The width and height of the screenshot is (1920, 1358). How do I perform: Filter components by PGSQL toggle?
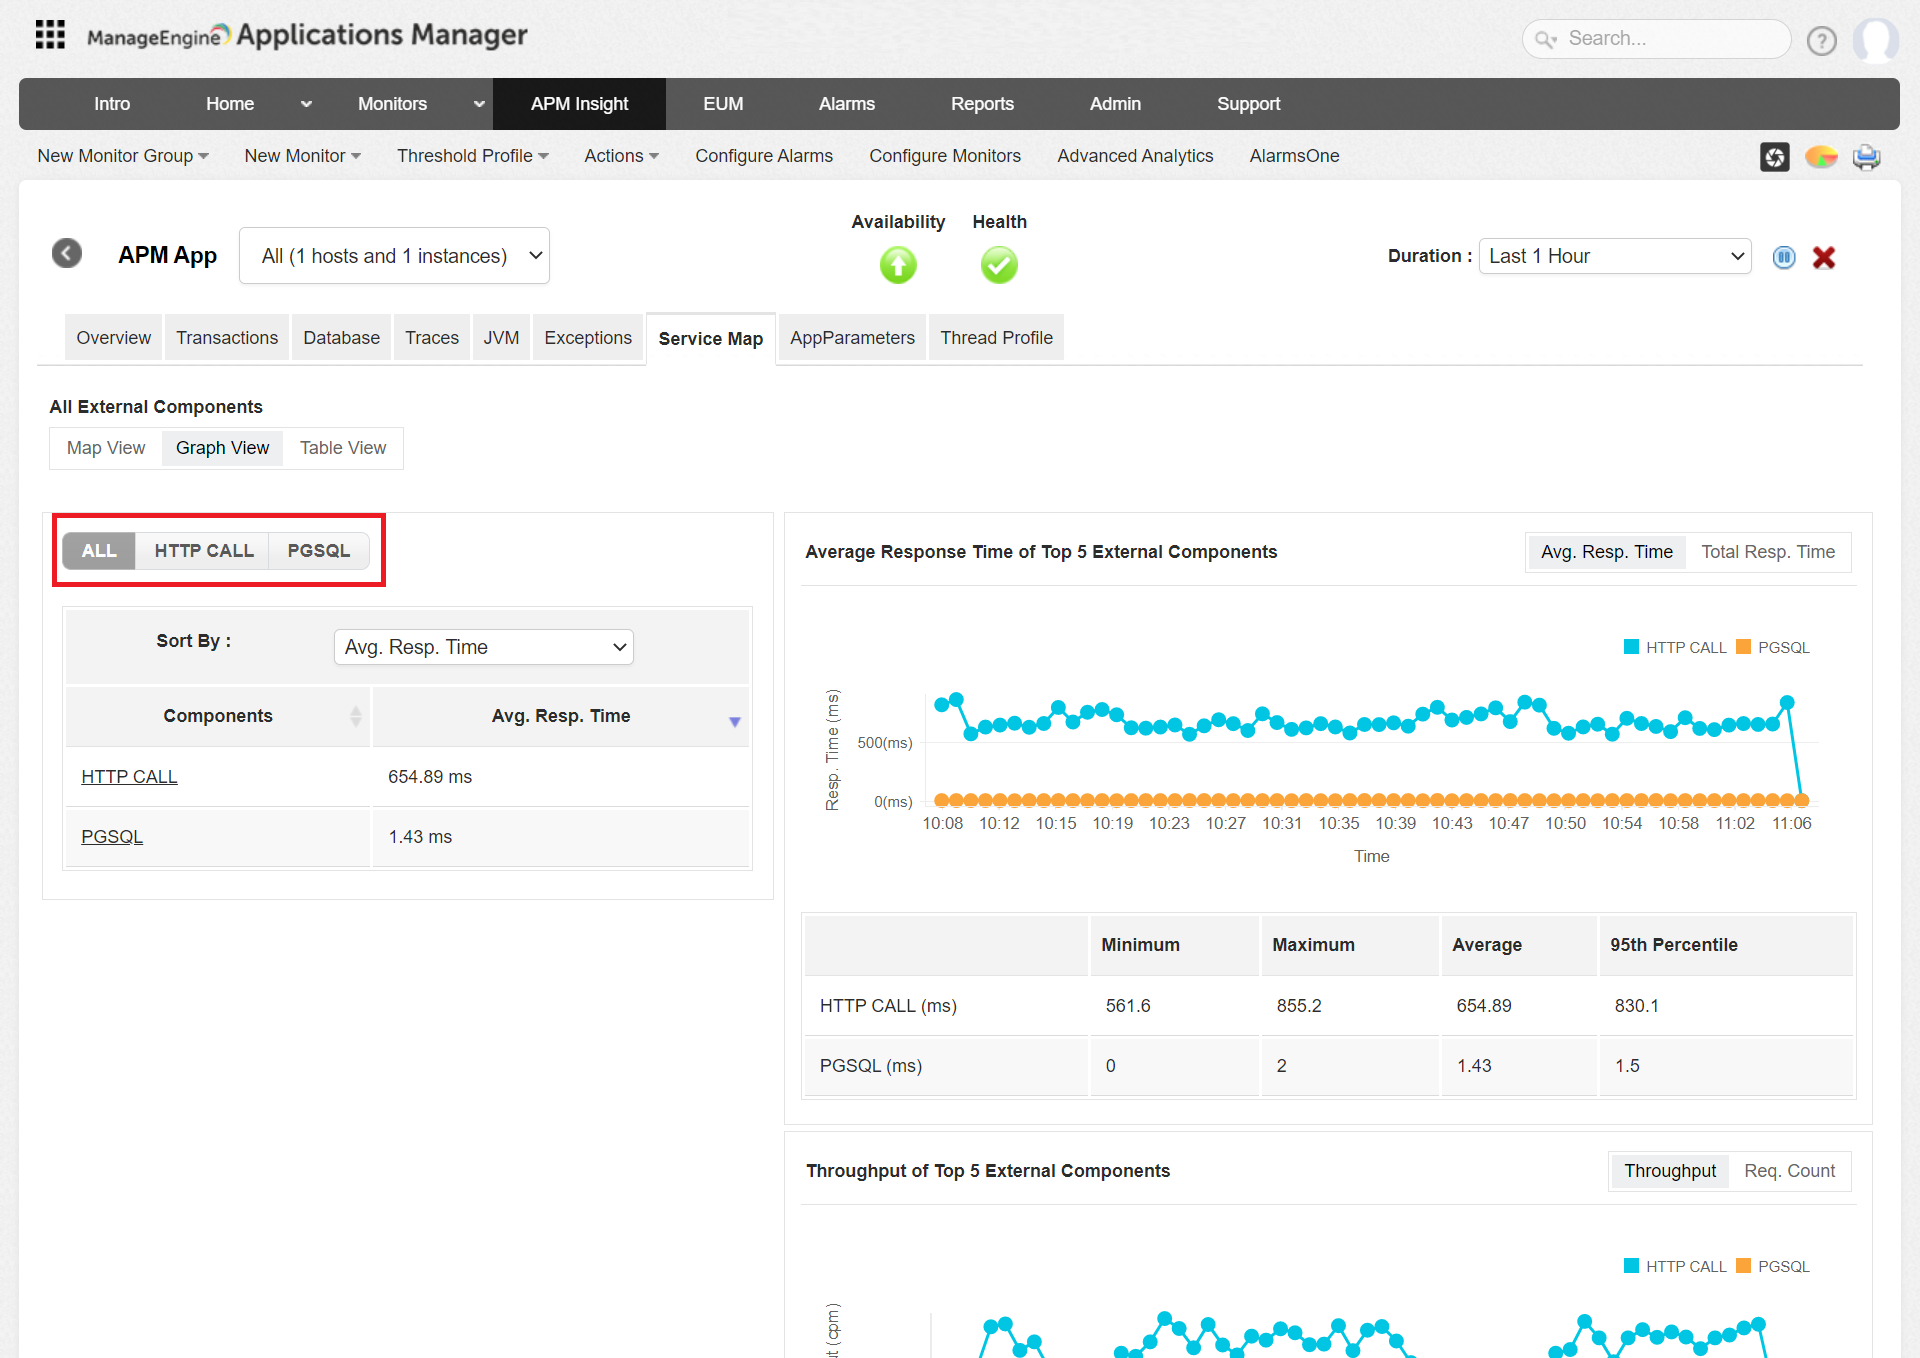coord(318,551)
